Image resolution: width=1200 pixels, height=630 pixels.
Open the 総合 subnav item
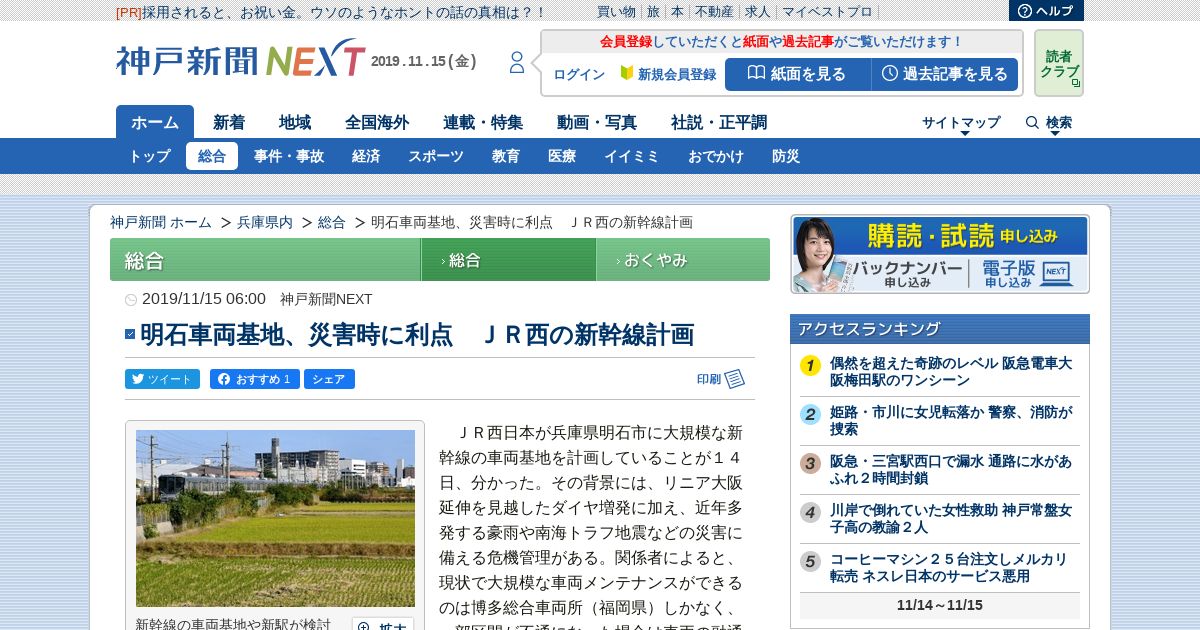(212, 156)
